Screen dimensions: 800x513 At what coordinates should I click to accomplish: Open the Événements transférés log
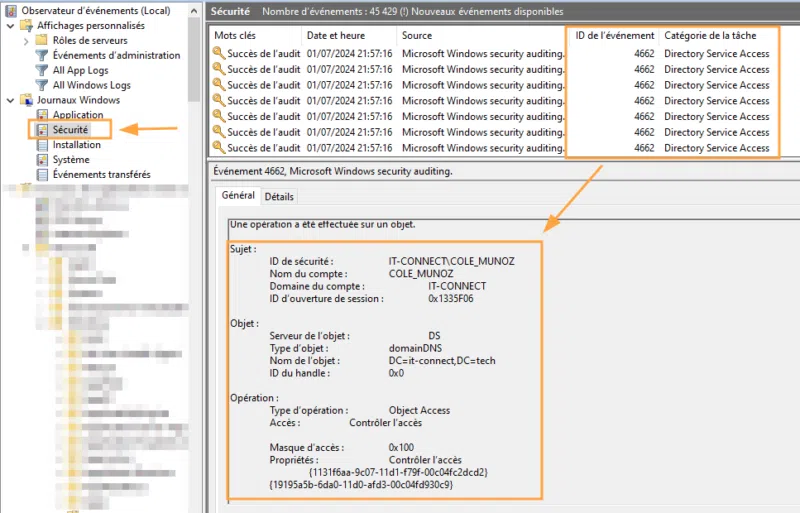click(101, 175)
